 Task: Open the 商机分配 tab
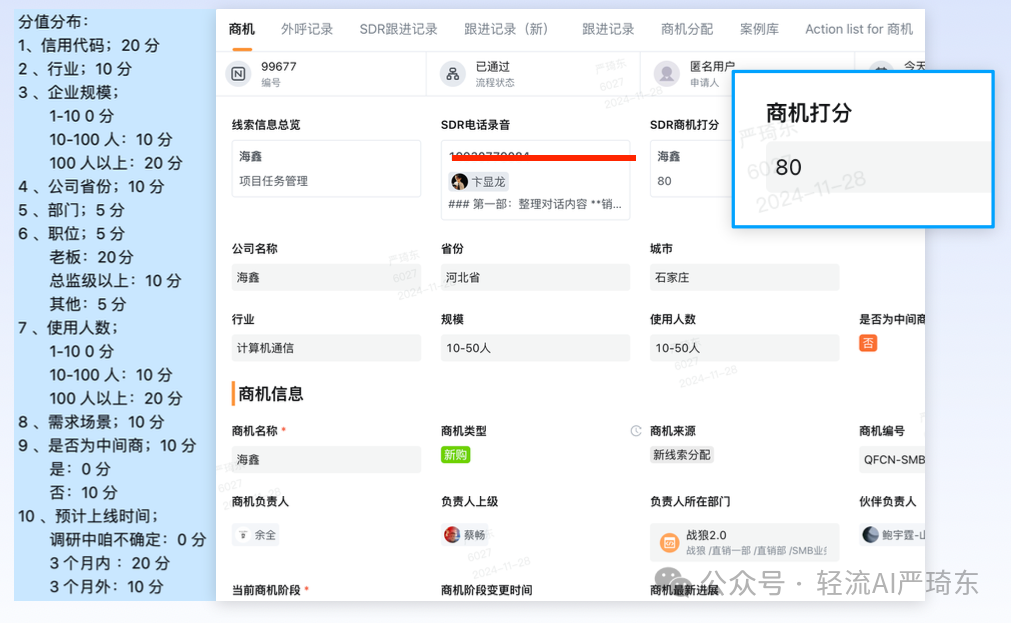click(x=687, y=29)
